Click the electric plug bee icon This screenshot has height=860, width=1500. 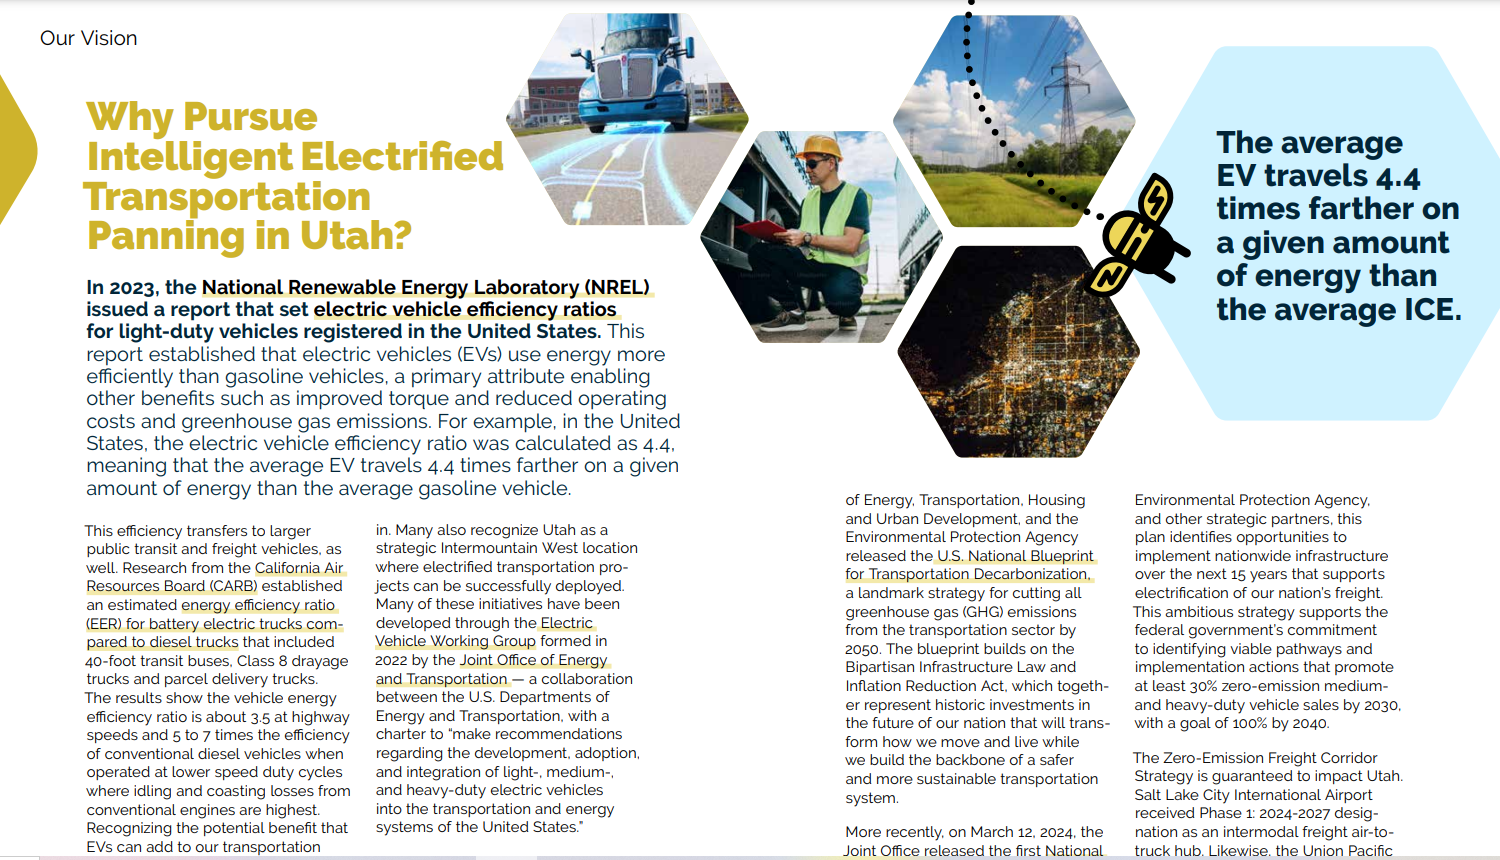1138,236
